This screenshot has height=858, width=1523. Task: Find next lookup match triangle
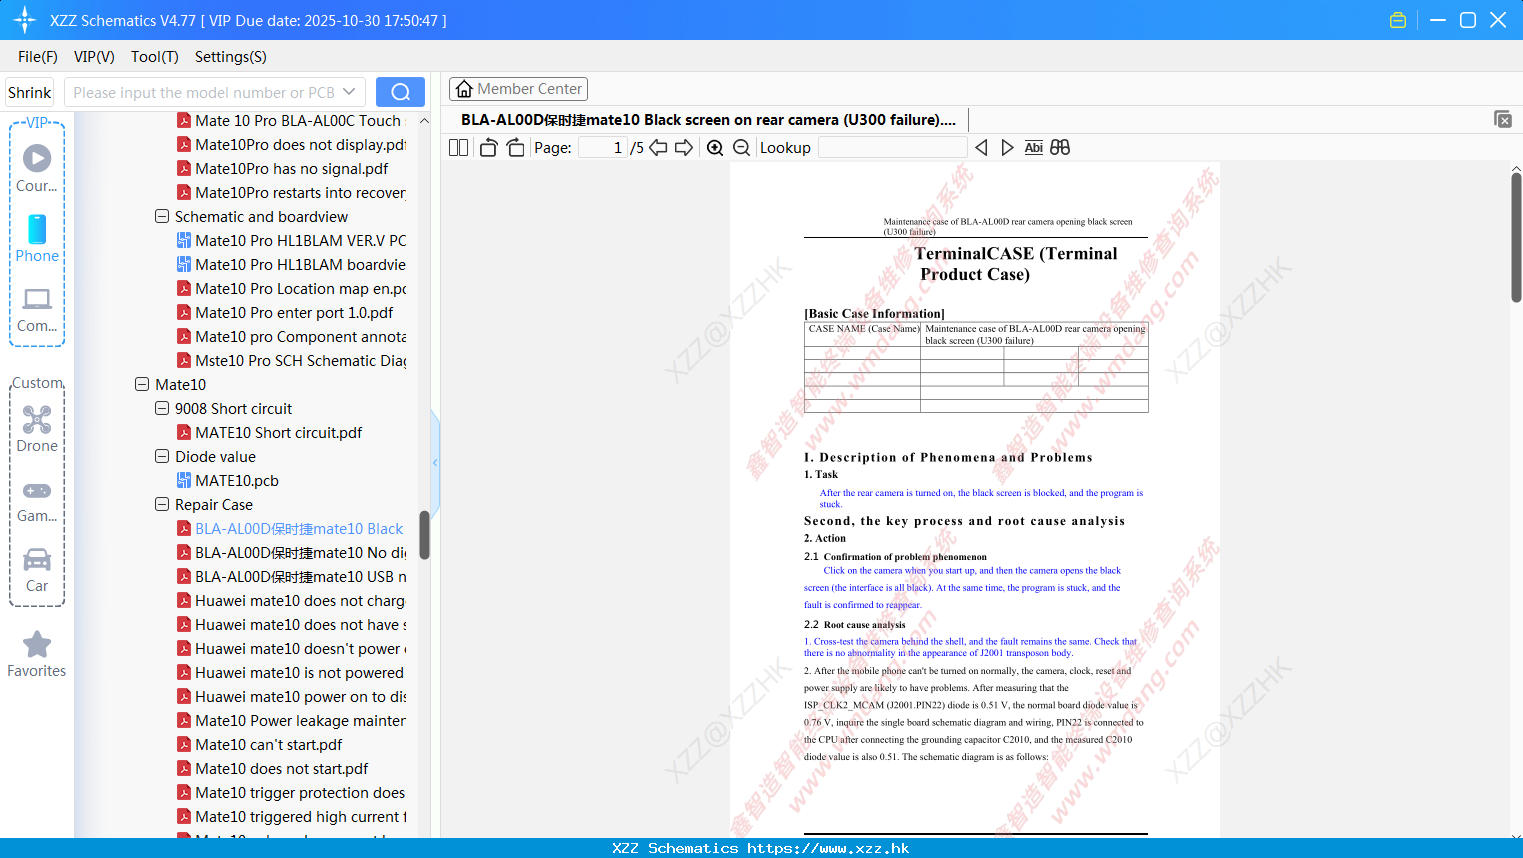pos(1007,147)
